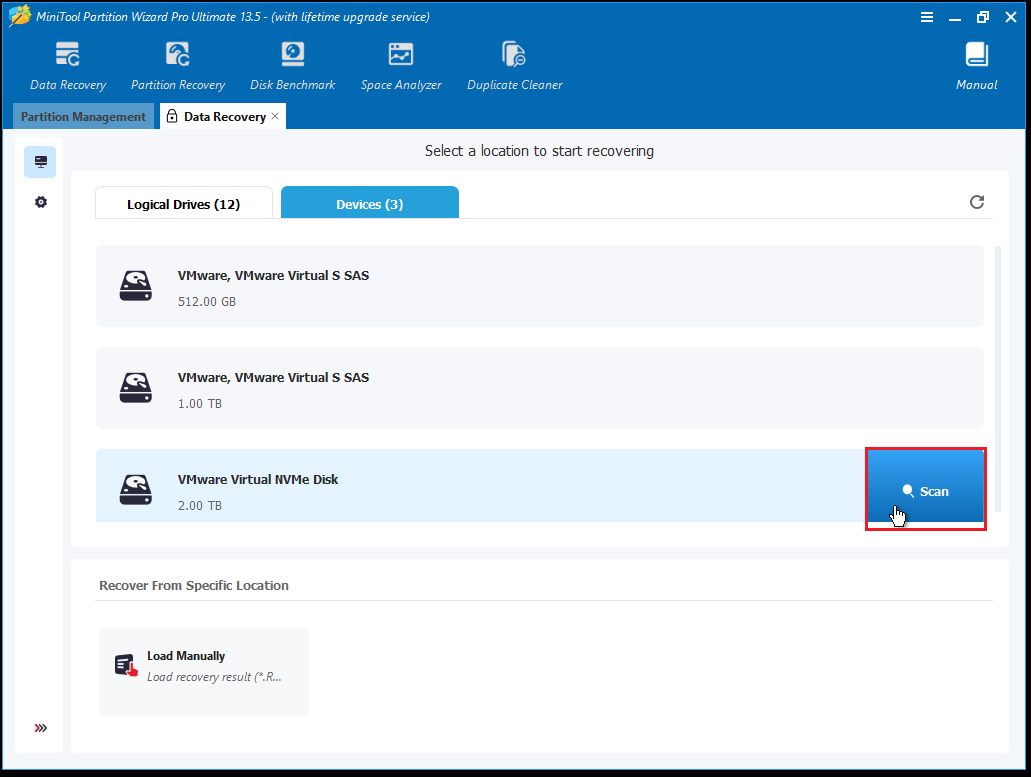This screenshot has width=1031, height=777.
Task: Minimize the MiniTool window
Action: click(x=955, y=18)
